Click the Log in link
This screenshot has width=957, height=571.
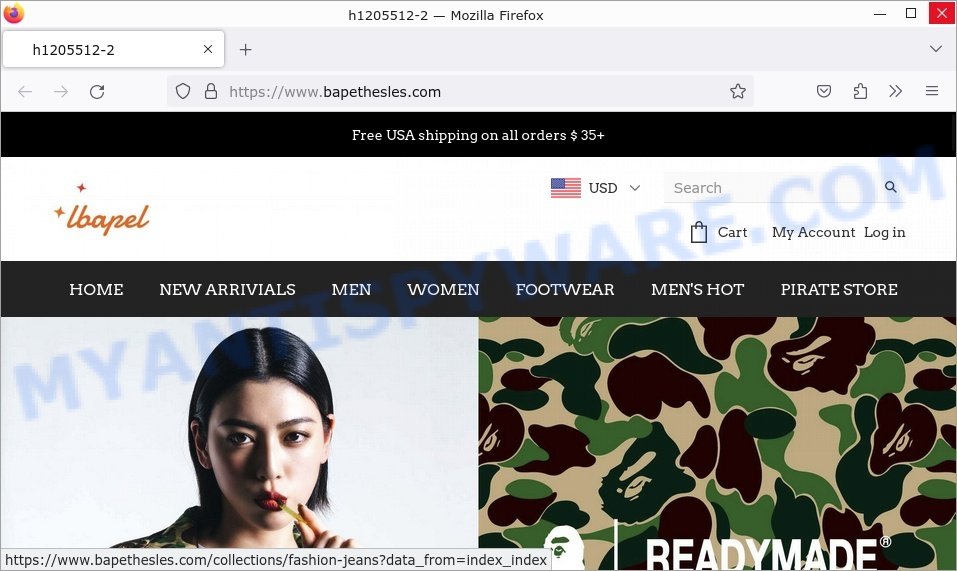click(884, 232)
